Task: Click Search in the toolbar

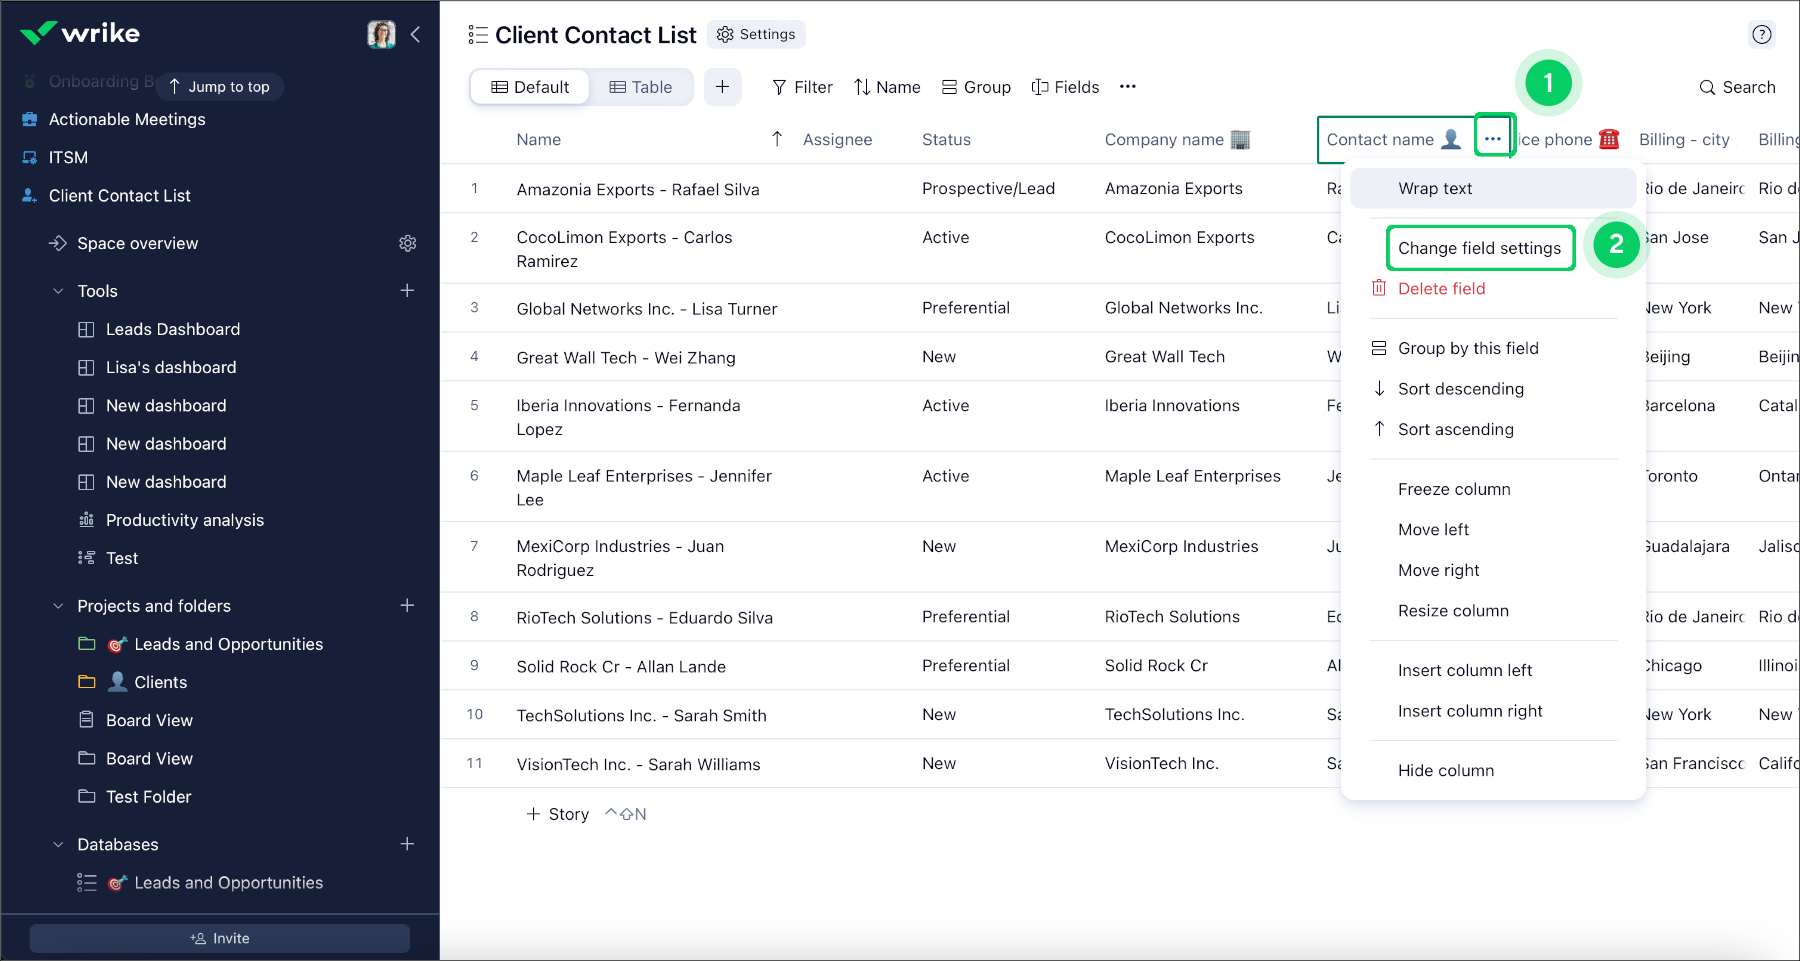Action: pyautogui.click(x=1737, y=87)
